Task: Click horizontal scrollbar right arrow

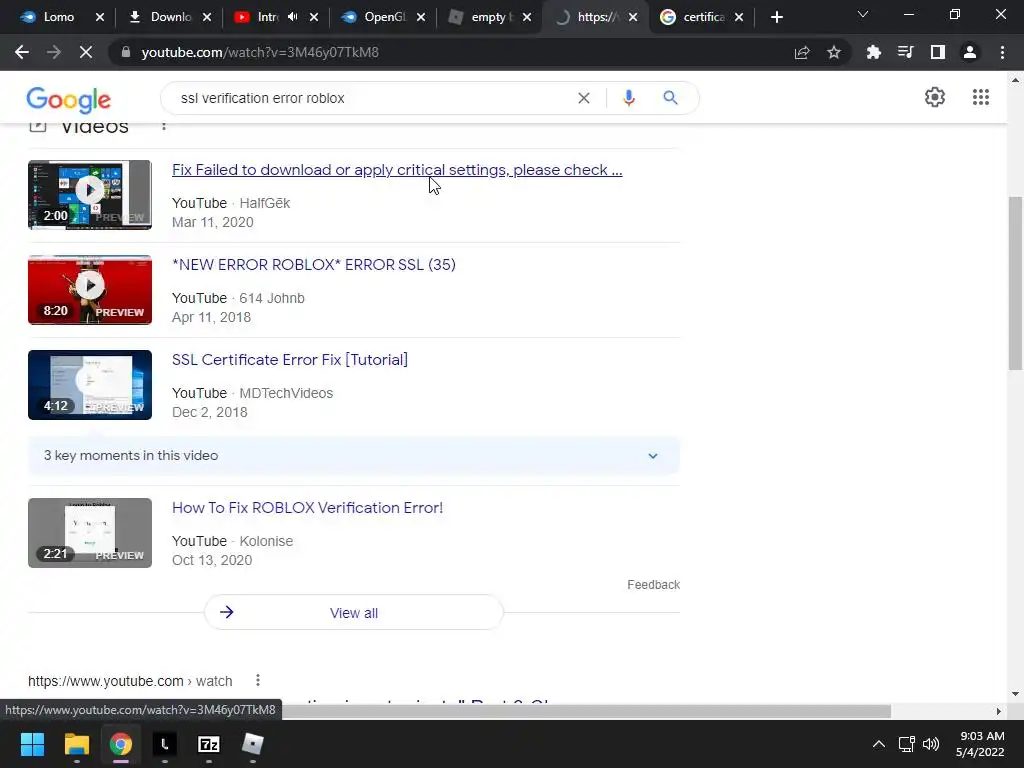Action: (999, 711)
